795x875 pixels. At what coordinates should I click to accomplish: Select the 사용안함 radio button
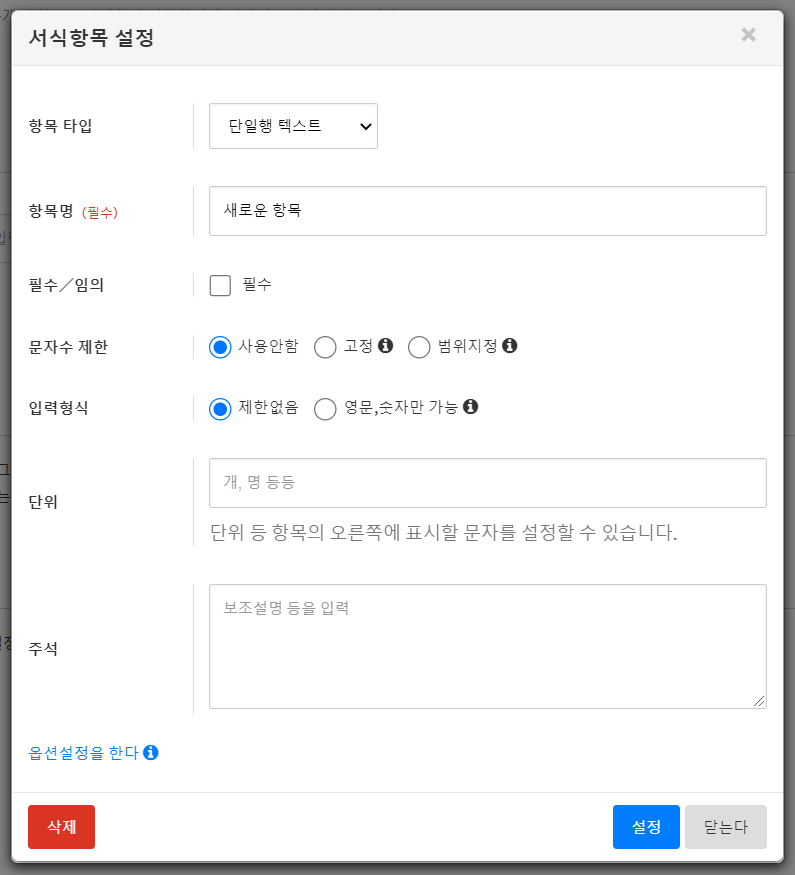[x=220, y=347]
